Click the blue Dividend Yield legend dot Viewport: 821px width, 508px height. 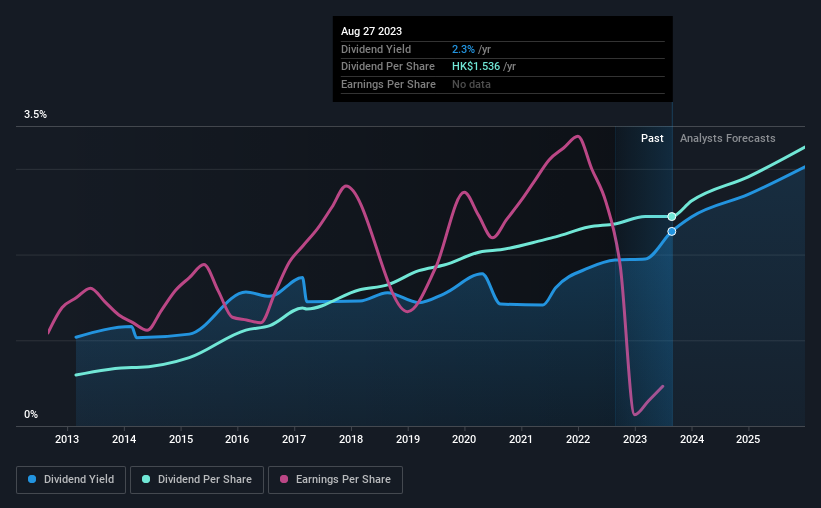pos(32,479)
